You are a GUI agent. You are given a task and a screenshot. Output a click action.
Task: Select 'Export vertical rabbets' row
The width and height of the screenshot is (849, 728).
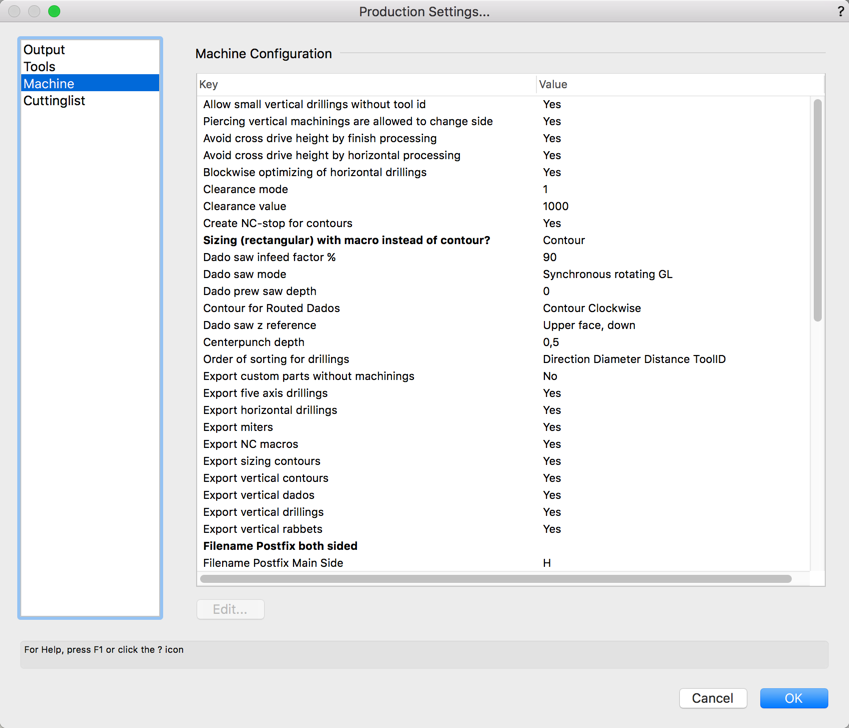(504, 529)
